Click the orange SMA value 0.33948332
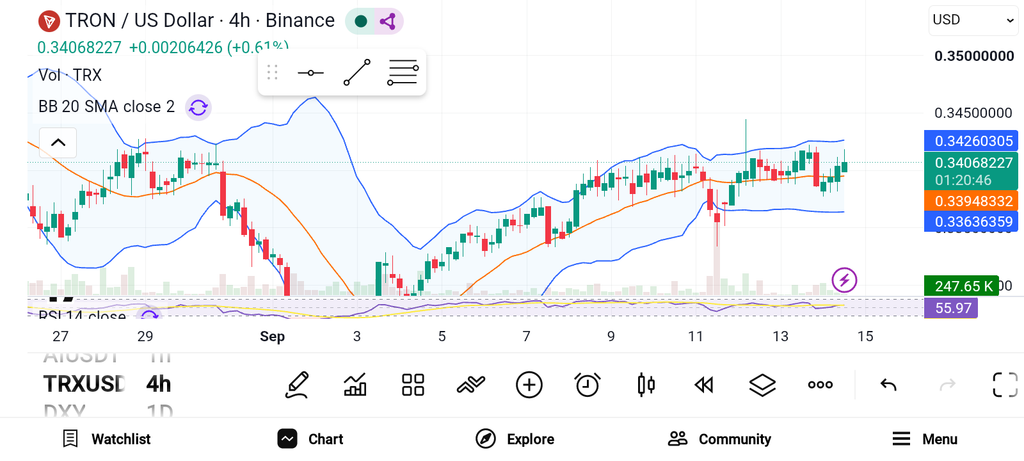The width and height of the screenshot is (1024, 461). 970,200
